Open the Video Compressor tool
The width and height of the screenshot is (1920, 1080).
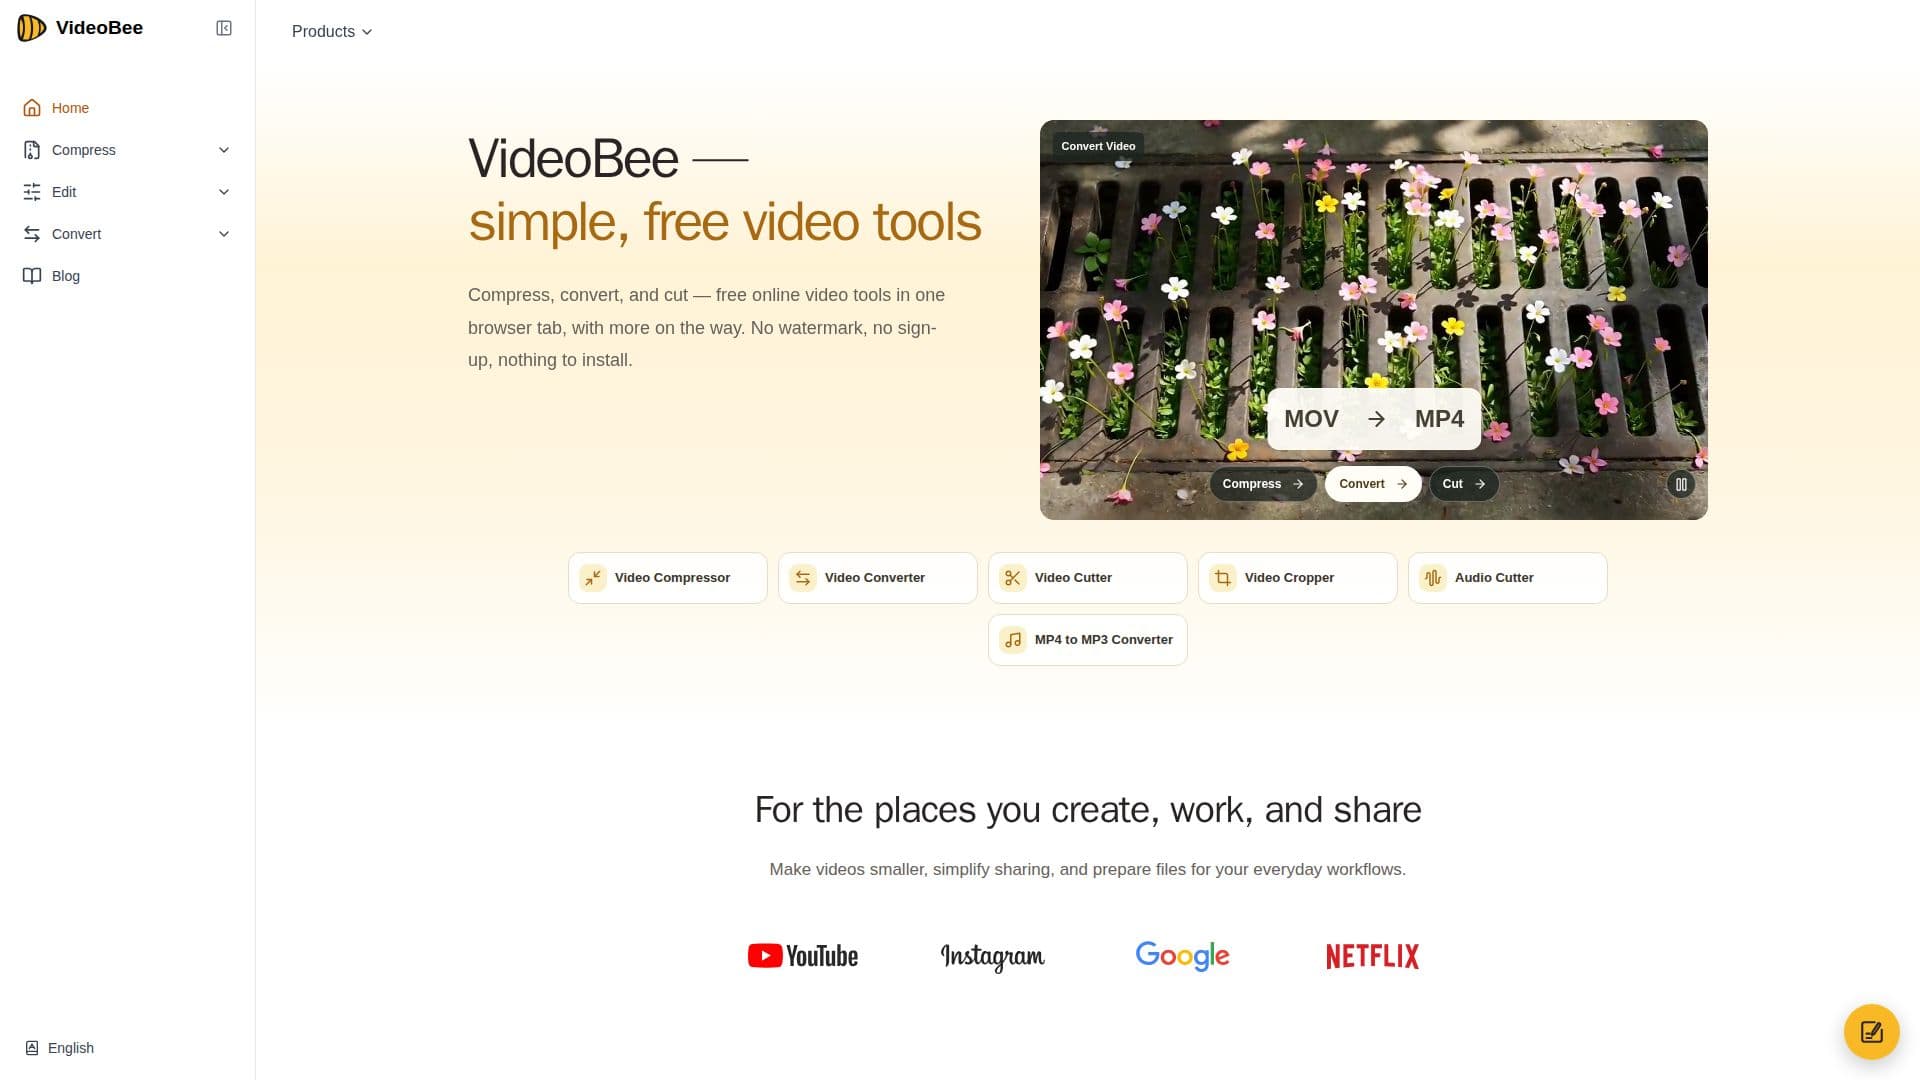point(668,578)
